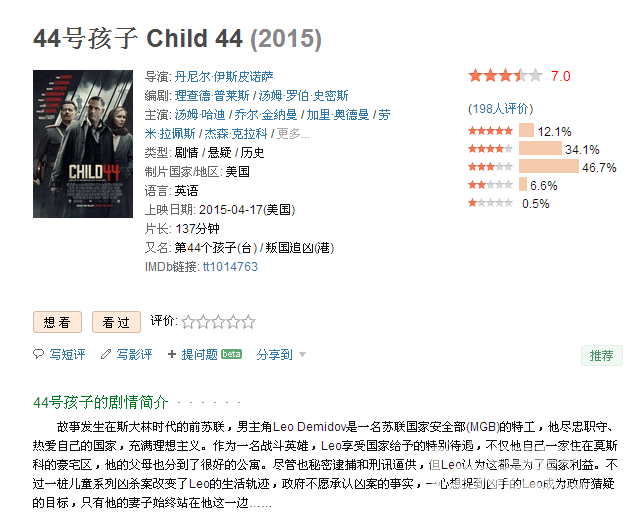Screen dimensions: 640x532
Task: Rate the movie one star
Action: point(188,322)
